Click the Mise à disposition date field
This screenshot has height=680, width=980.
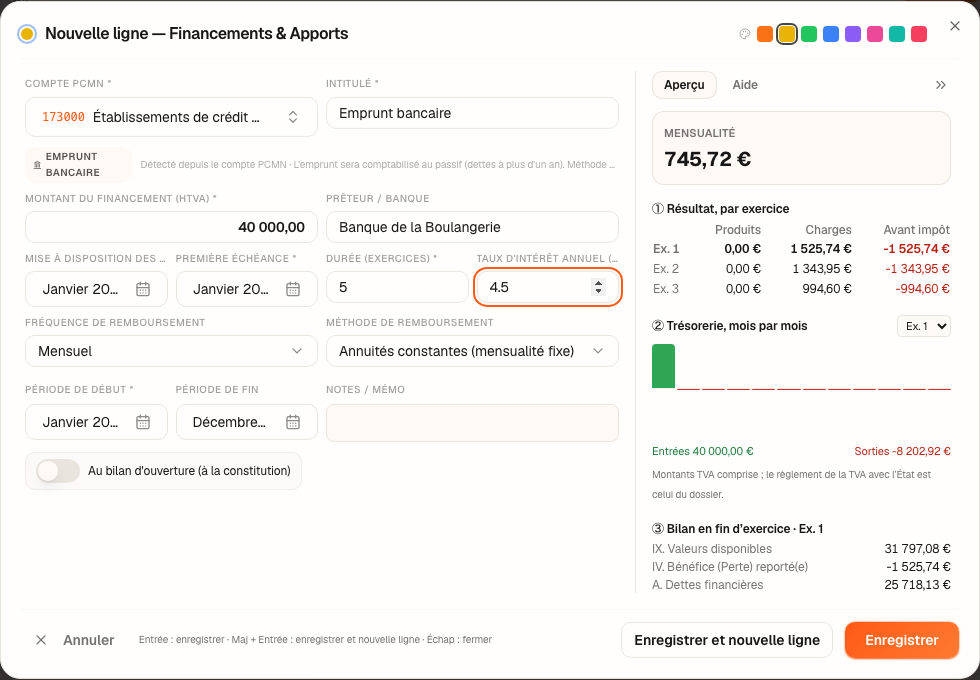[x=96, y=289]
